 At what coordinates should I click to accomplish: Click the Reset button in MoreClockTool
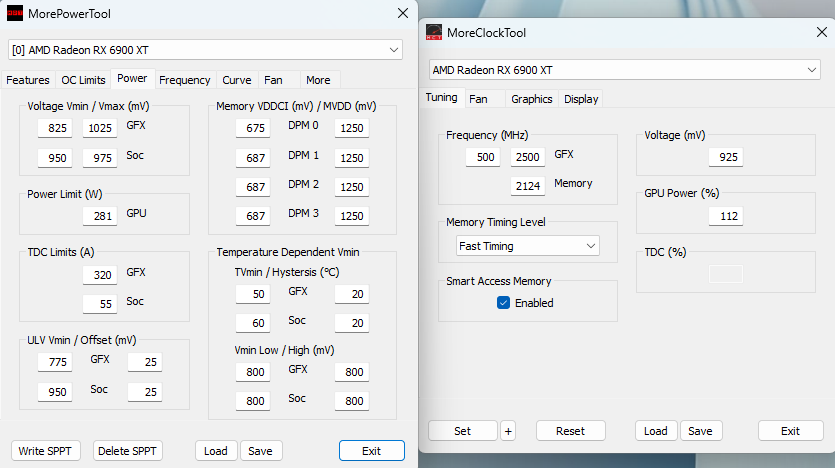tap(570, 431)
